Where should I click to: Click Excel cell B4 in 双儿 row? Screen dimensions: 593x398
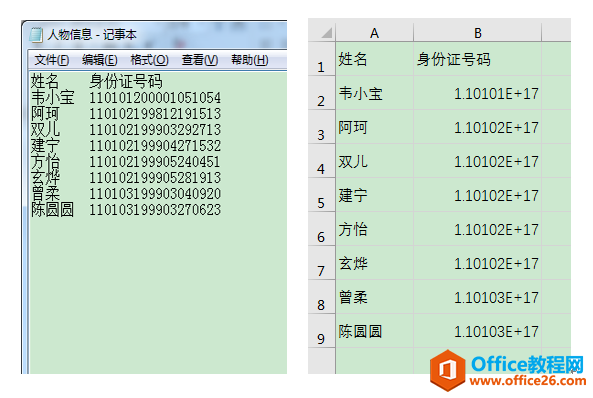[478, 161]
